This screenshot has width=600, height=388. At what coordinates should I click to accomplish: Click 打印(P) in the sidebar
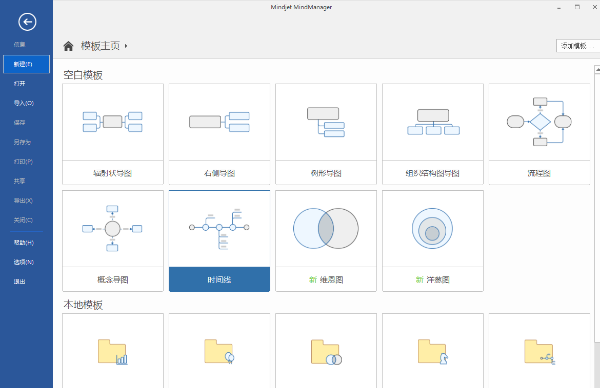click(23, 161)
